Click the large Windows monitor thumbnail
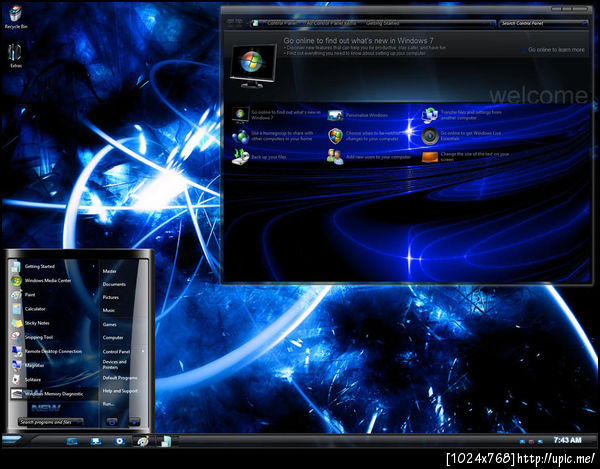 tap(253, 65)
